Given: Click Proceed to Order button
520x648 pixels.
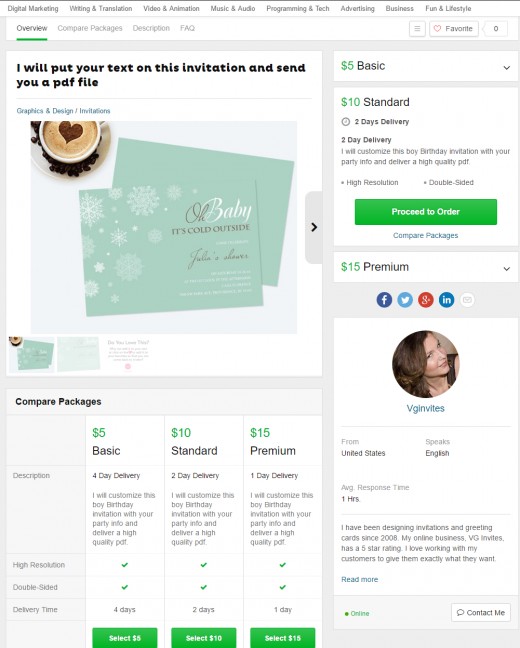Looking at the screenshot, I should [x=426, y=212].
